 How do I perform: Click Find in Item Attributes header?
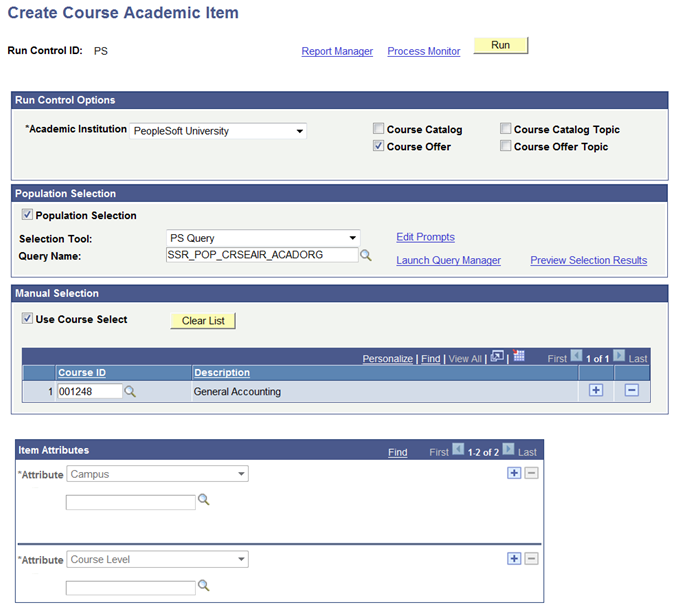pyautogui.click(x=397, y=452)
